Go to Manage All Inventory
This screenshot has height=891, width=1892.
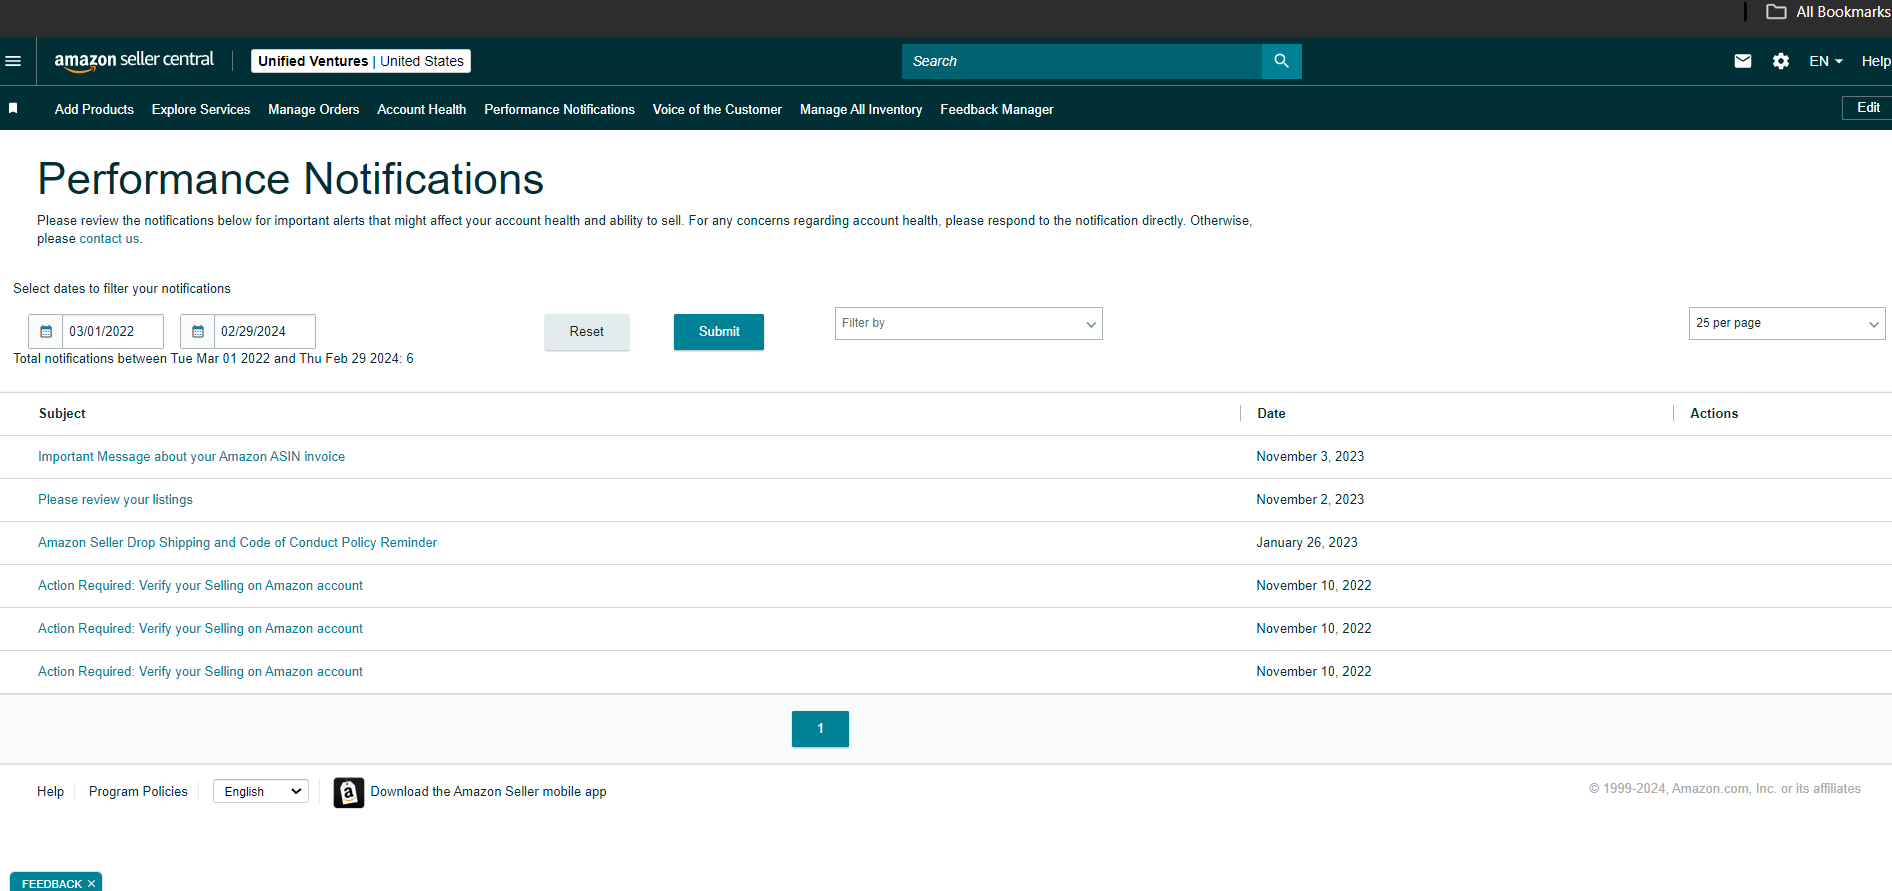click(861, 109)
